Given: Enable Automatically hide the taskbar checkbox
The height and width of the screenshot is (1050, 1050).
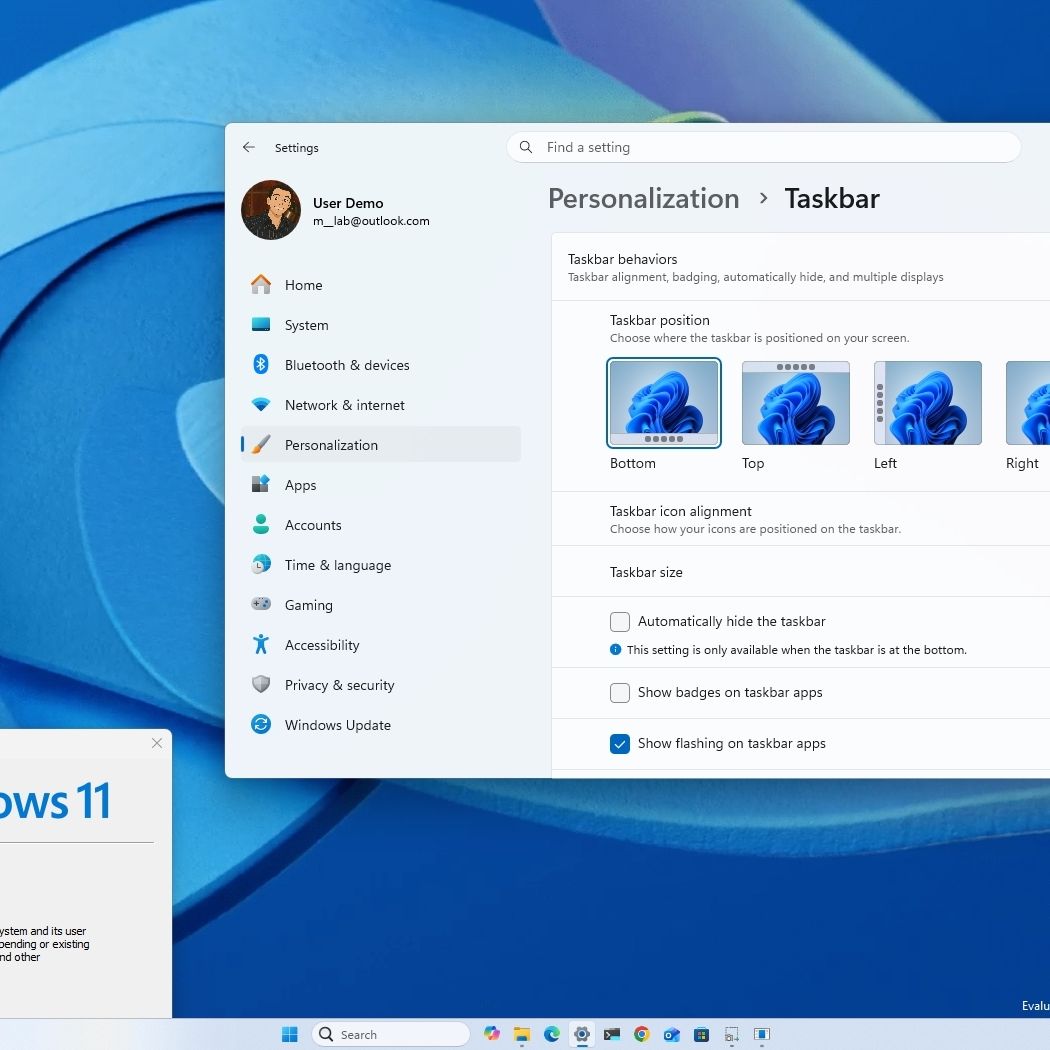Looking at the screenshot, I should (x=619, y=621).
